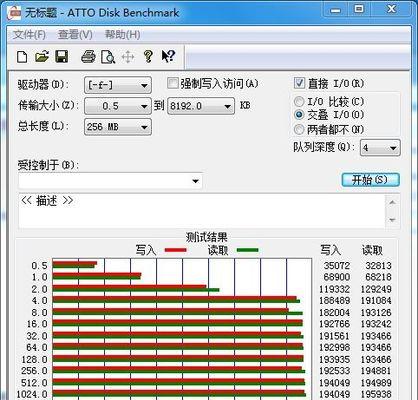This screenshot has width=418, height=400.
Task: Open the 帮助(H) menu
Action: [x=122, y=35]
